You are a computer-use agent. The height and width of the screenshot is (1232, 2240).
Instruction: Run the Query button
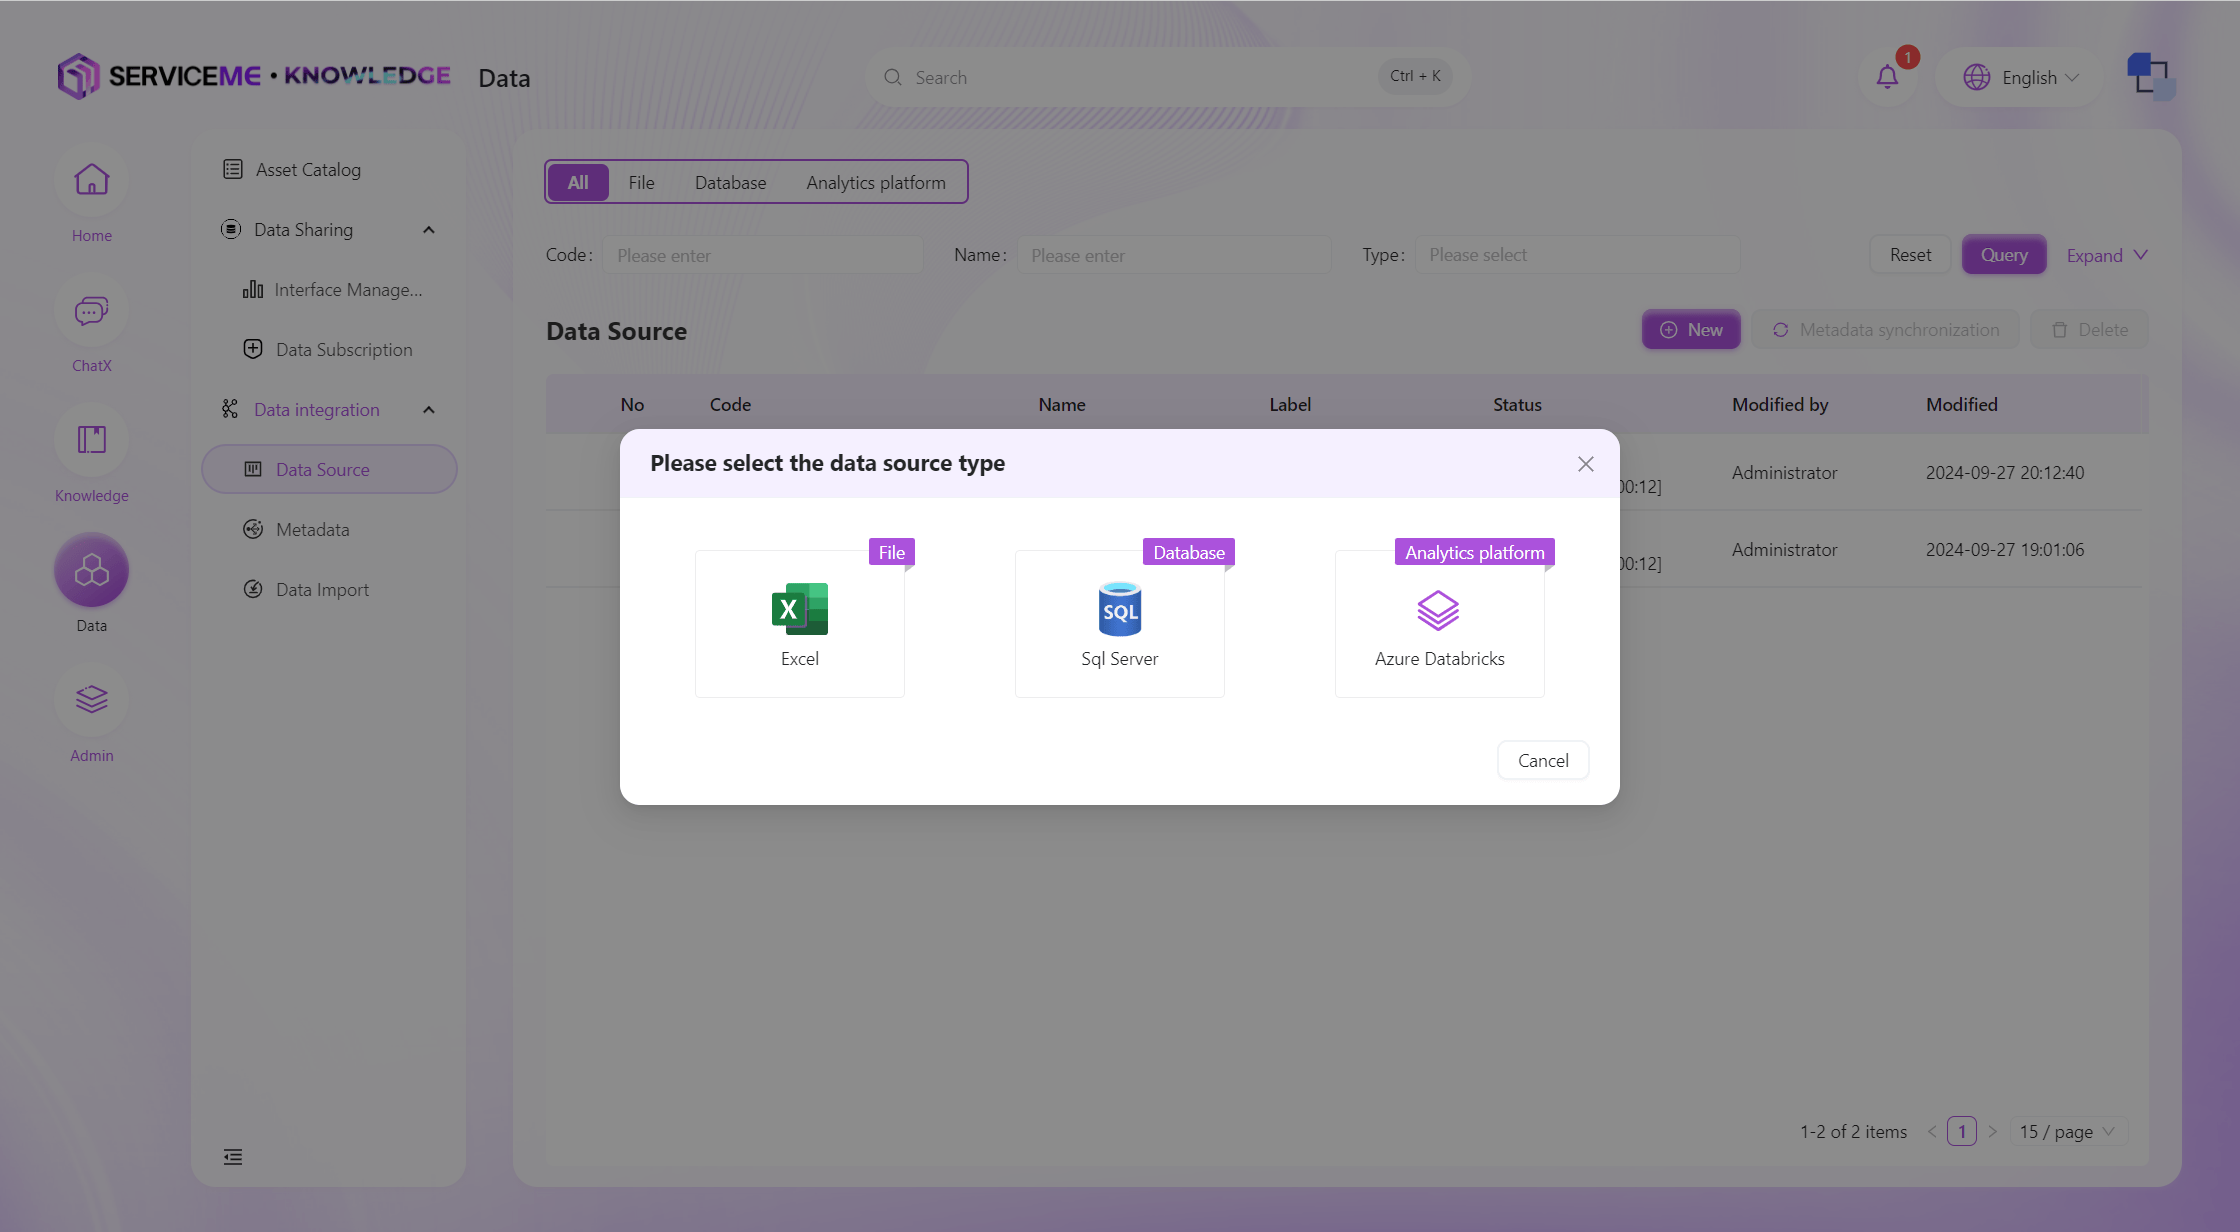coord(2004,255)
